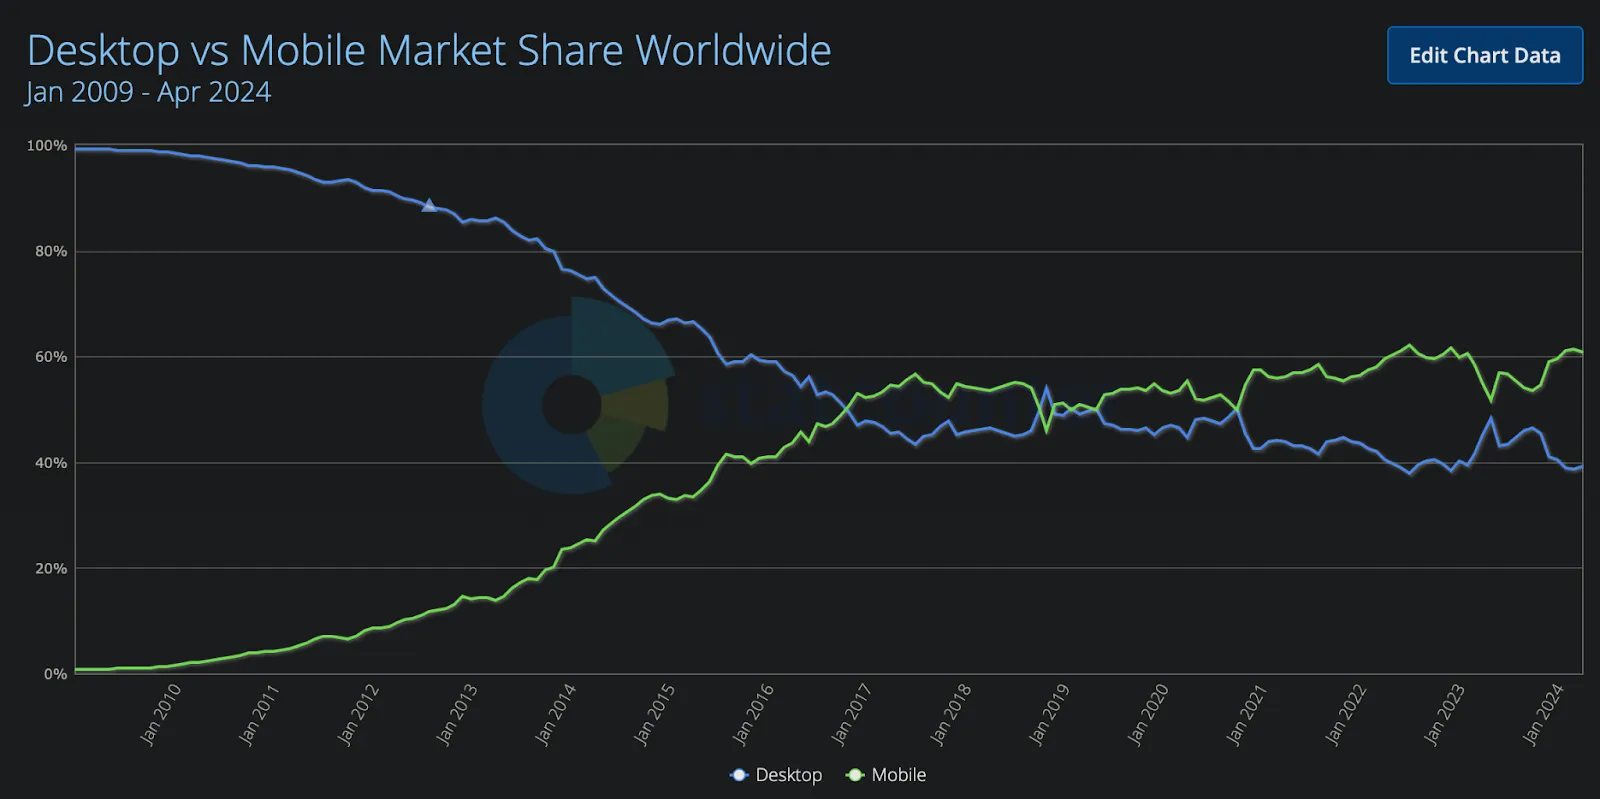This screenshot has height=799, width=1600.
Task: Click the 80% y-axis label
Action: tap(51, 251)
